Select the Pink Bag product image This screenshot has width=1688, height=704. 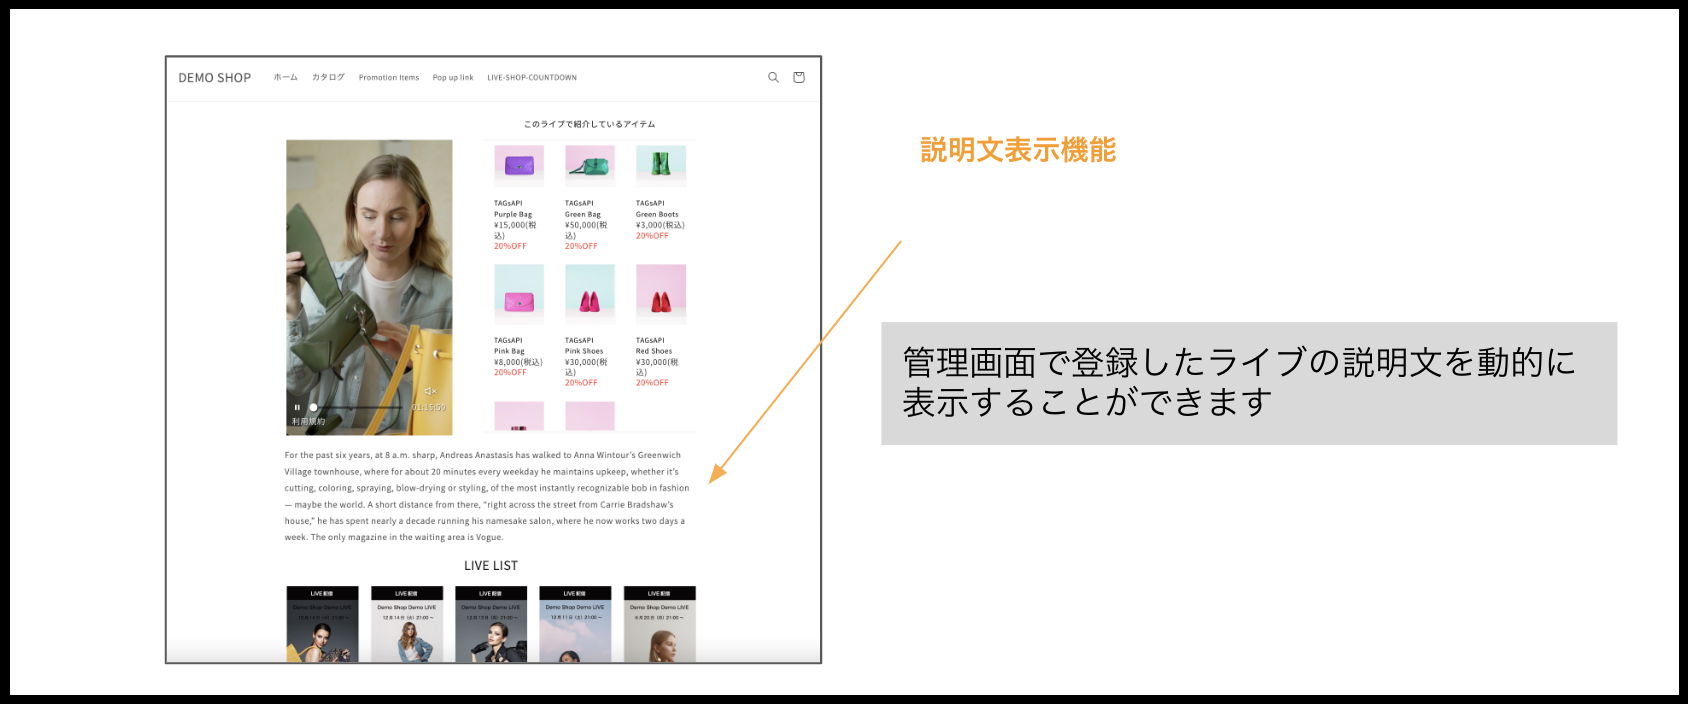[x=519, y=294]
